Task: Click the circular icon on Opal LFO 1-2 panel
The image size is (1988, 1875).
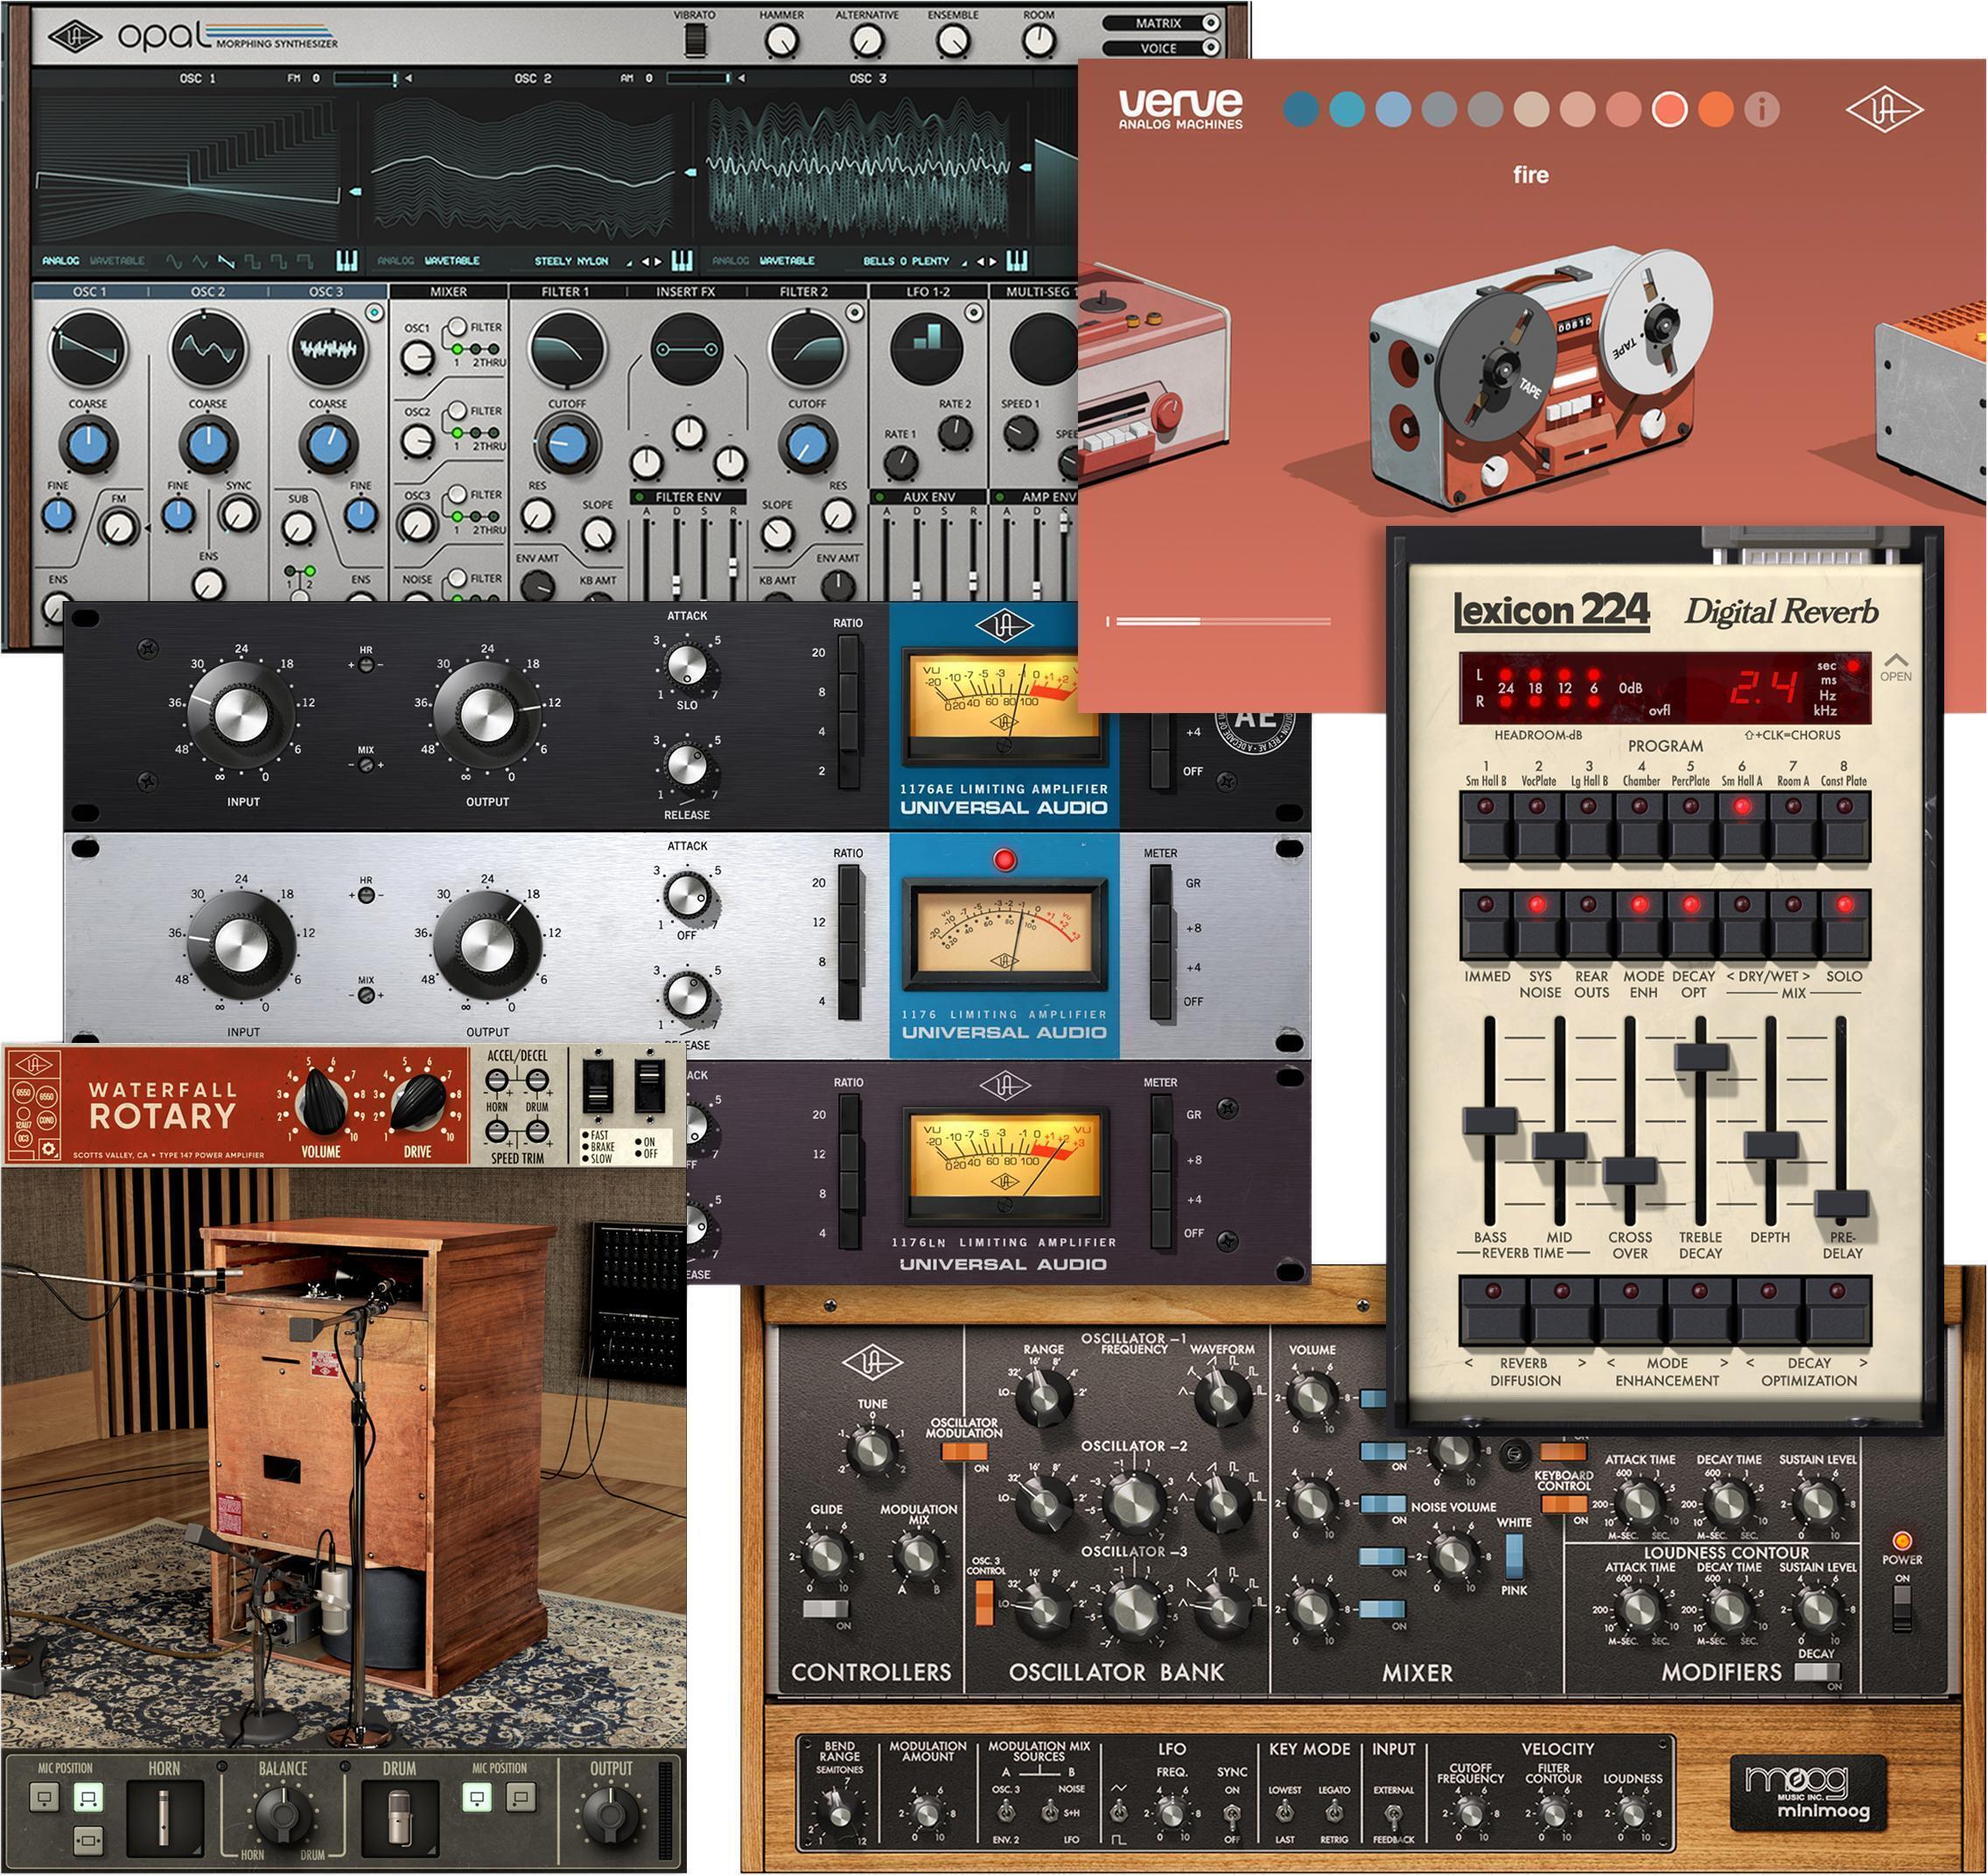Action: [974, 313]
